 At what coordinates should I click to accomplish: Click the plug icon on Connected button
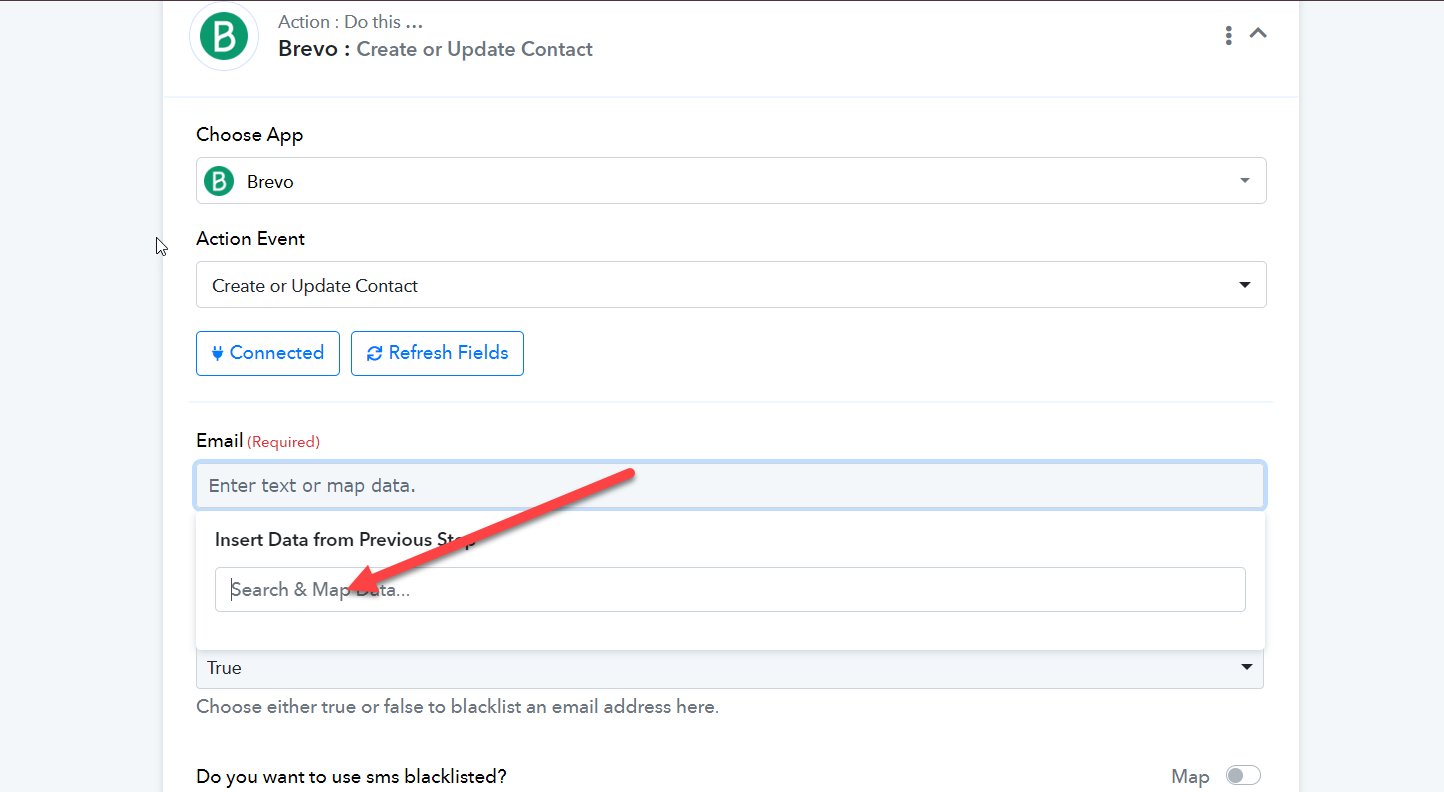tap(217, 353)
